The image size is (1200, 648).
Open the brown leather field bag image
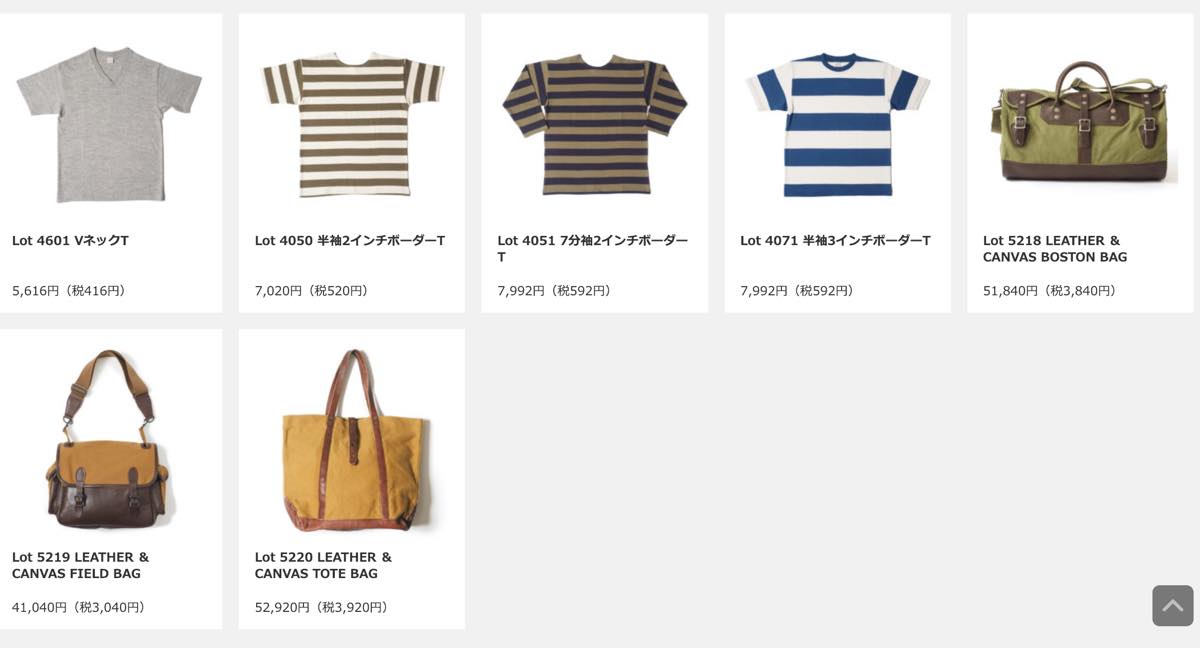[x=109, y=438]
